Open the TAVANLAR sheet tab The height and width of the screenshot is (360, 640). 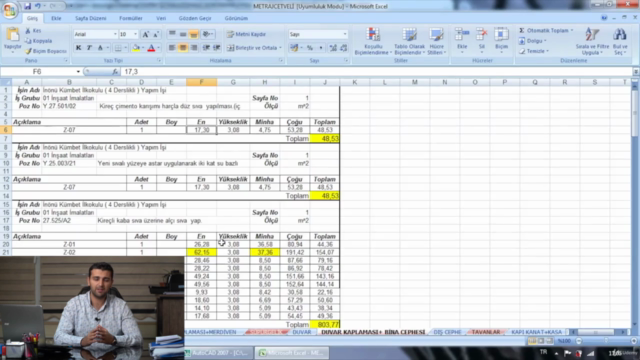[x=486, y=332]
